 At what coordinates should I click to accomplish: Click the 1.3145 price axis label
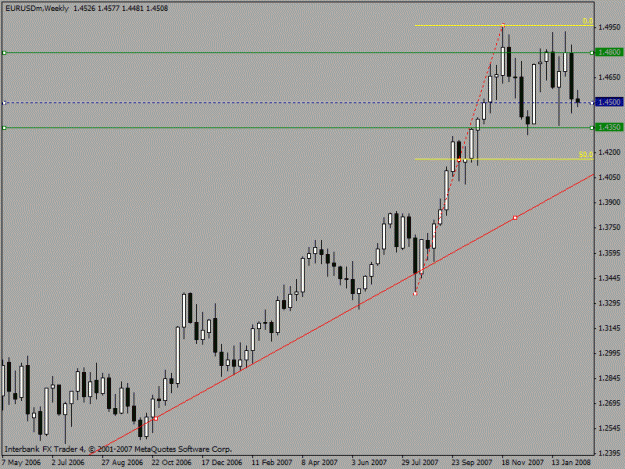610,328
